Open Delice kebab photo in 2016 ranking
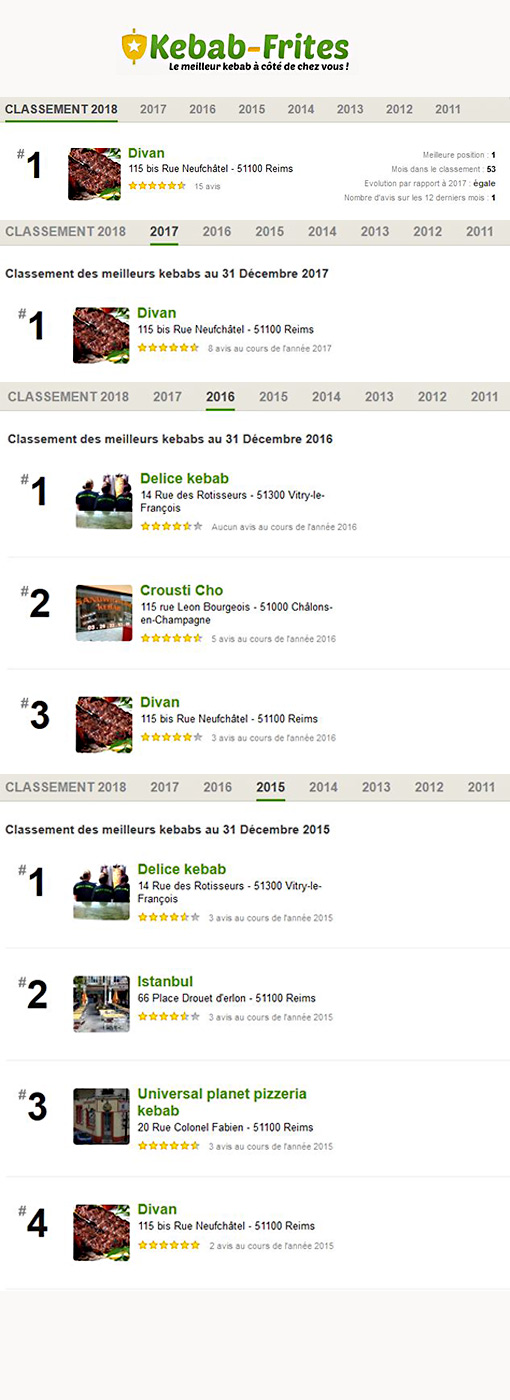Viewport: 510px width, 1400px height. click(104, 500)
